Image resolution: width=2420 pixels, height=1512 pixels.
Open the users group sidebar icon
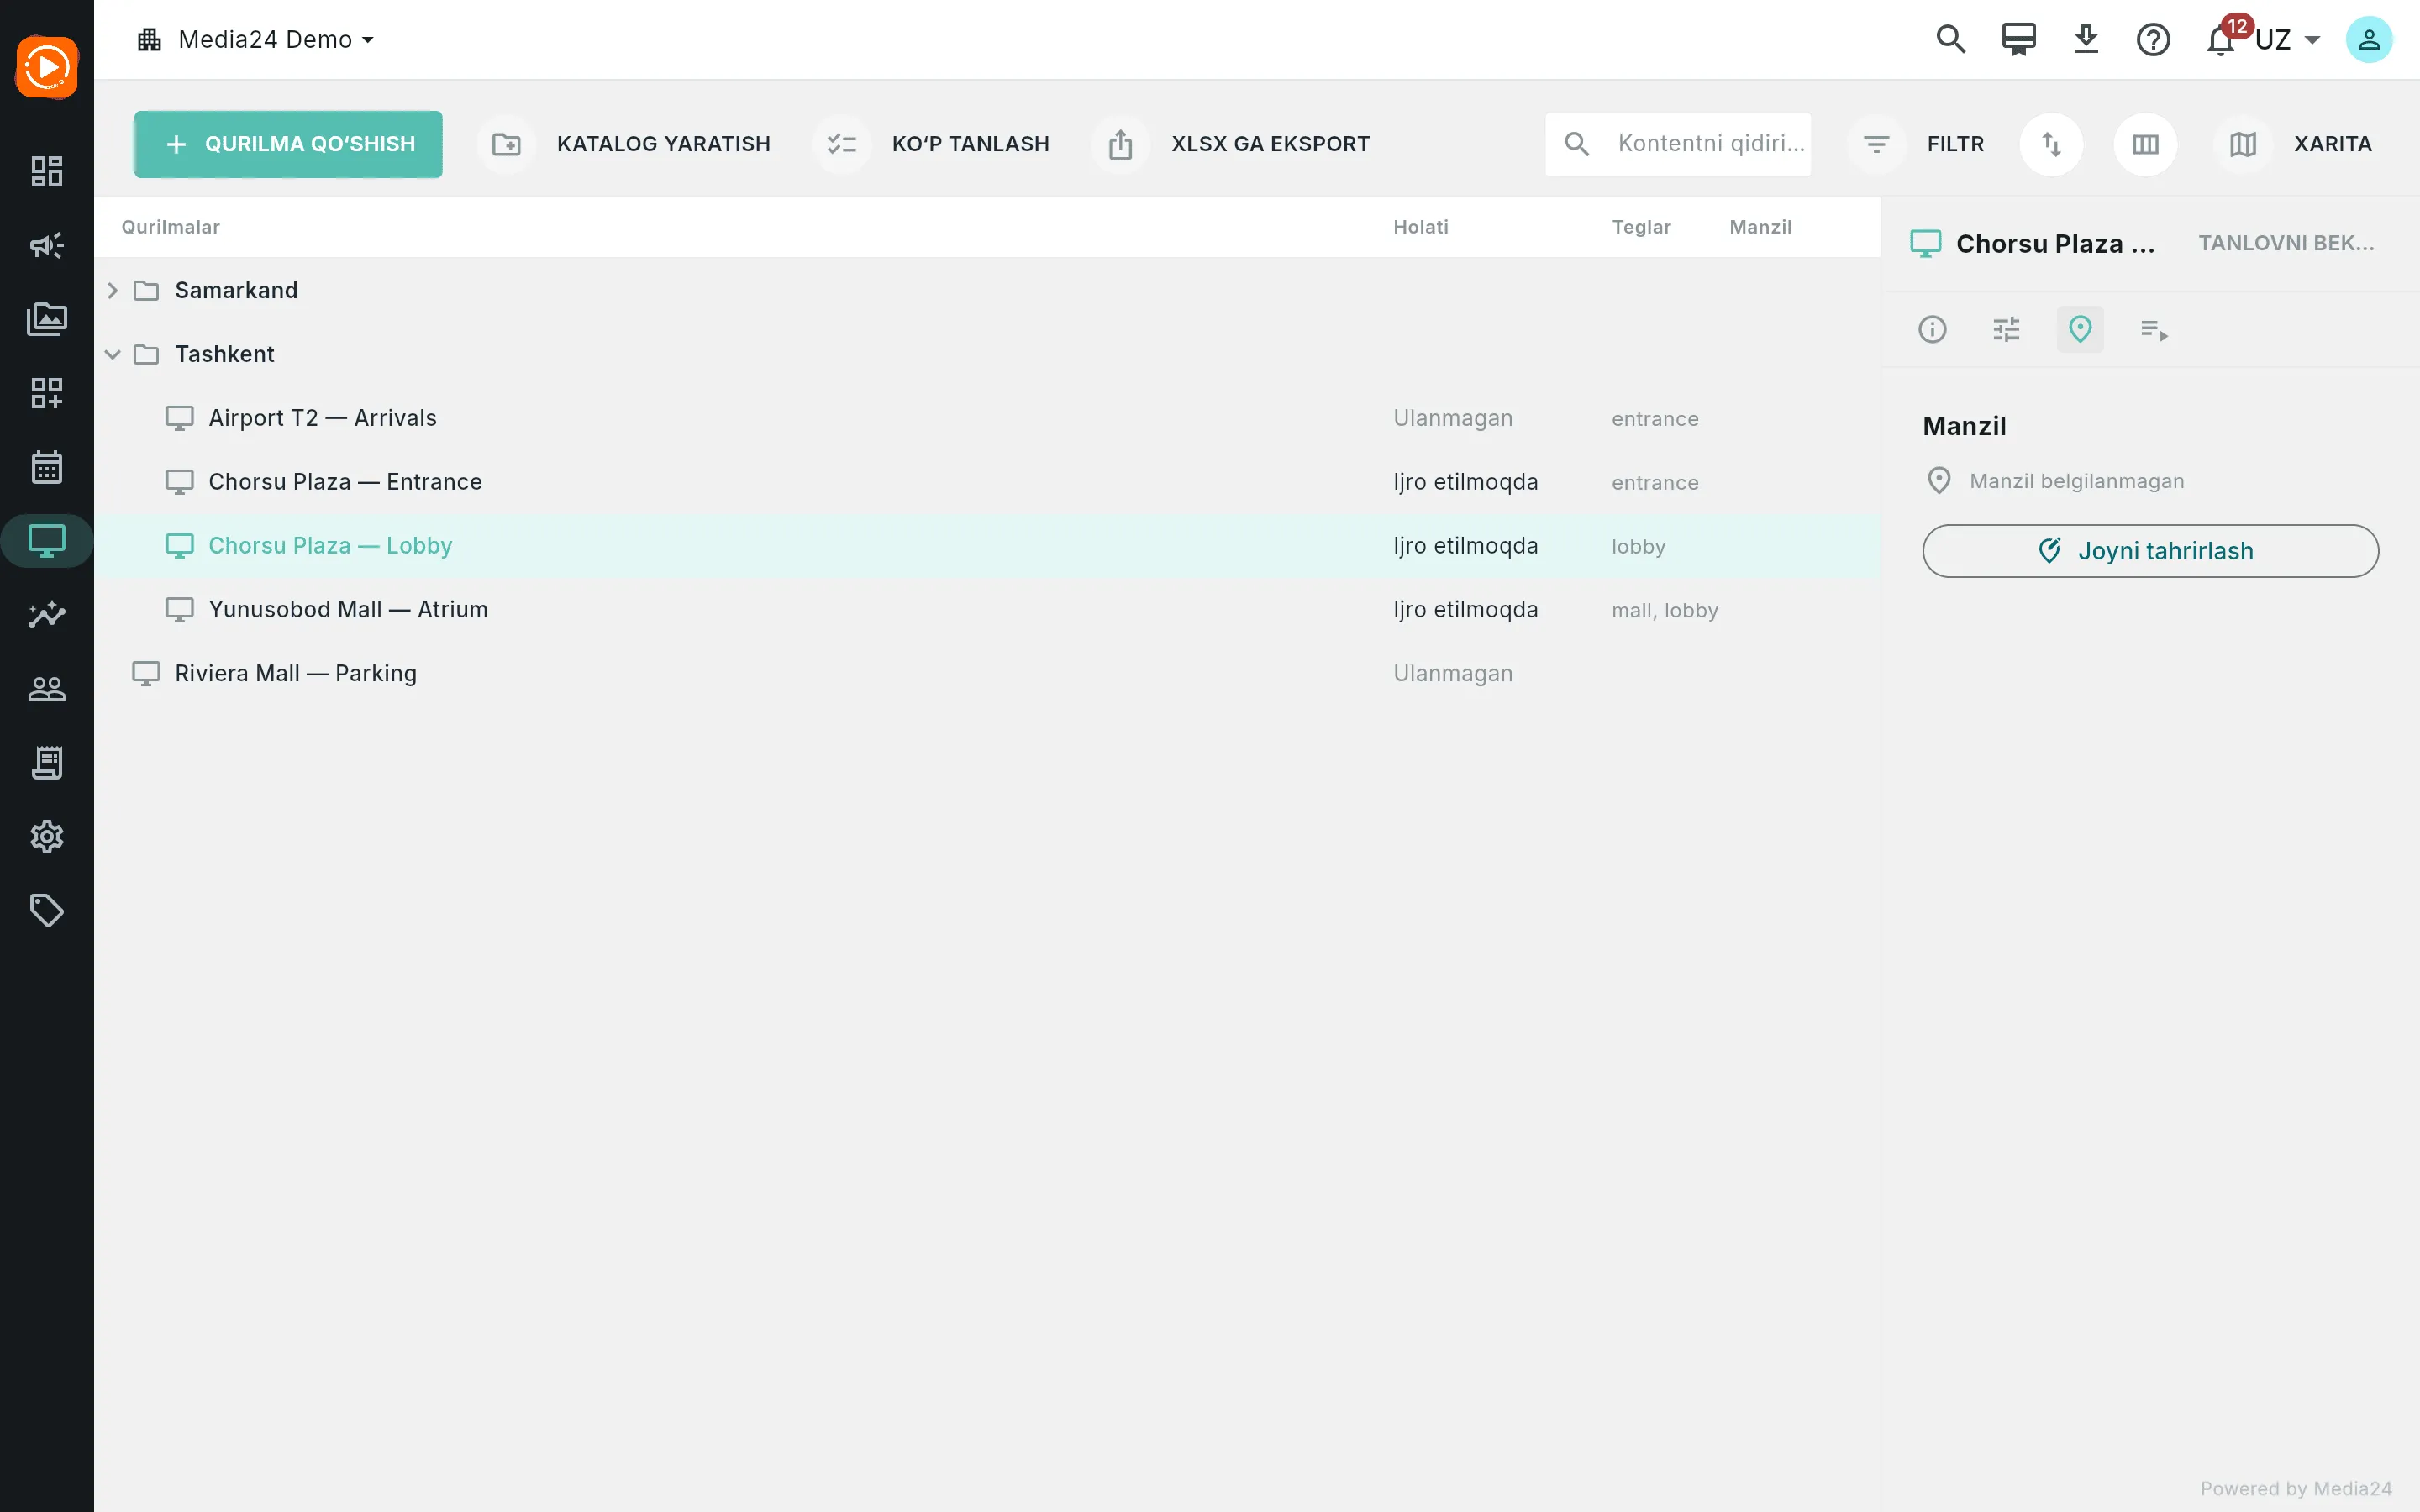click(47, 688)
